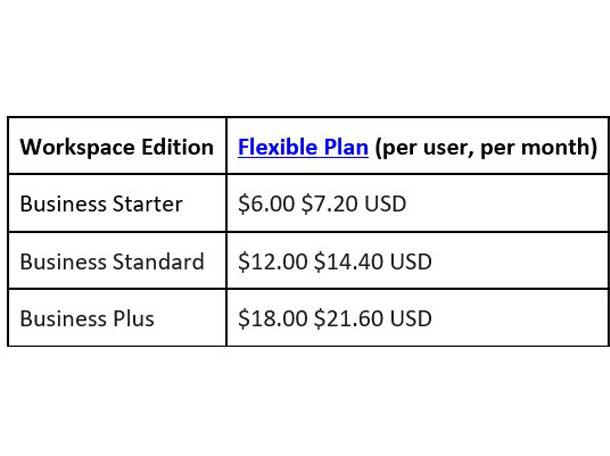Click the word "Workspace" in the header

77,148
